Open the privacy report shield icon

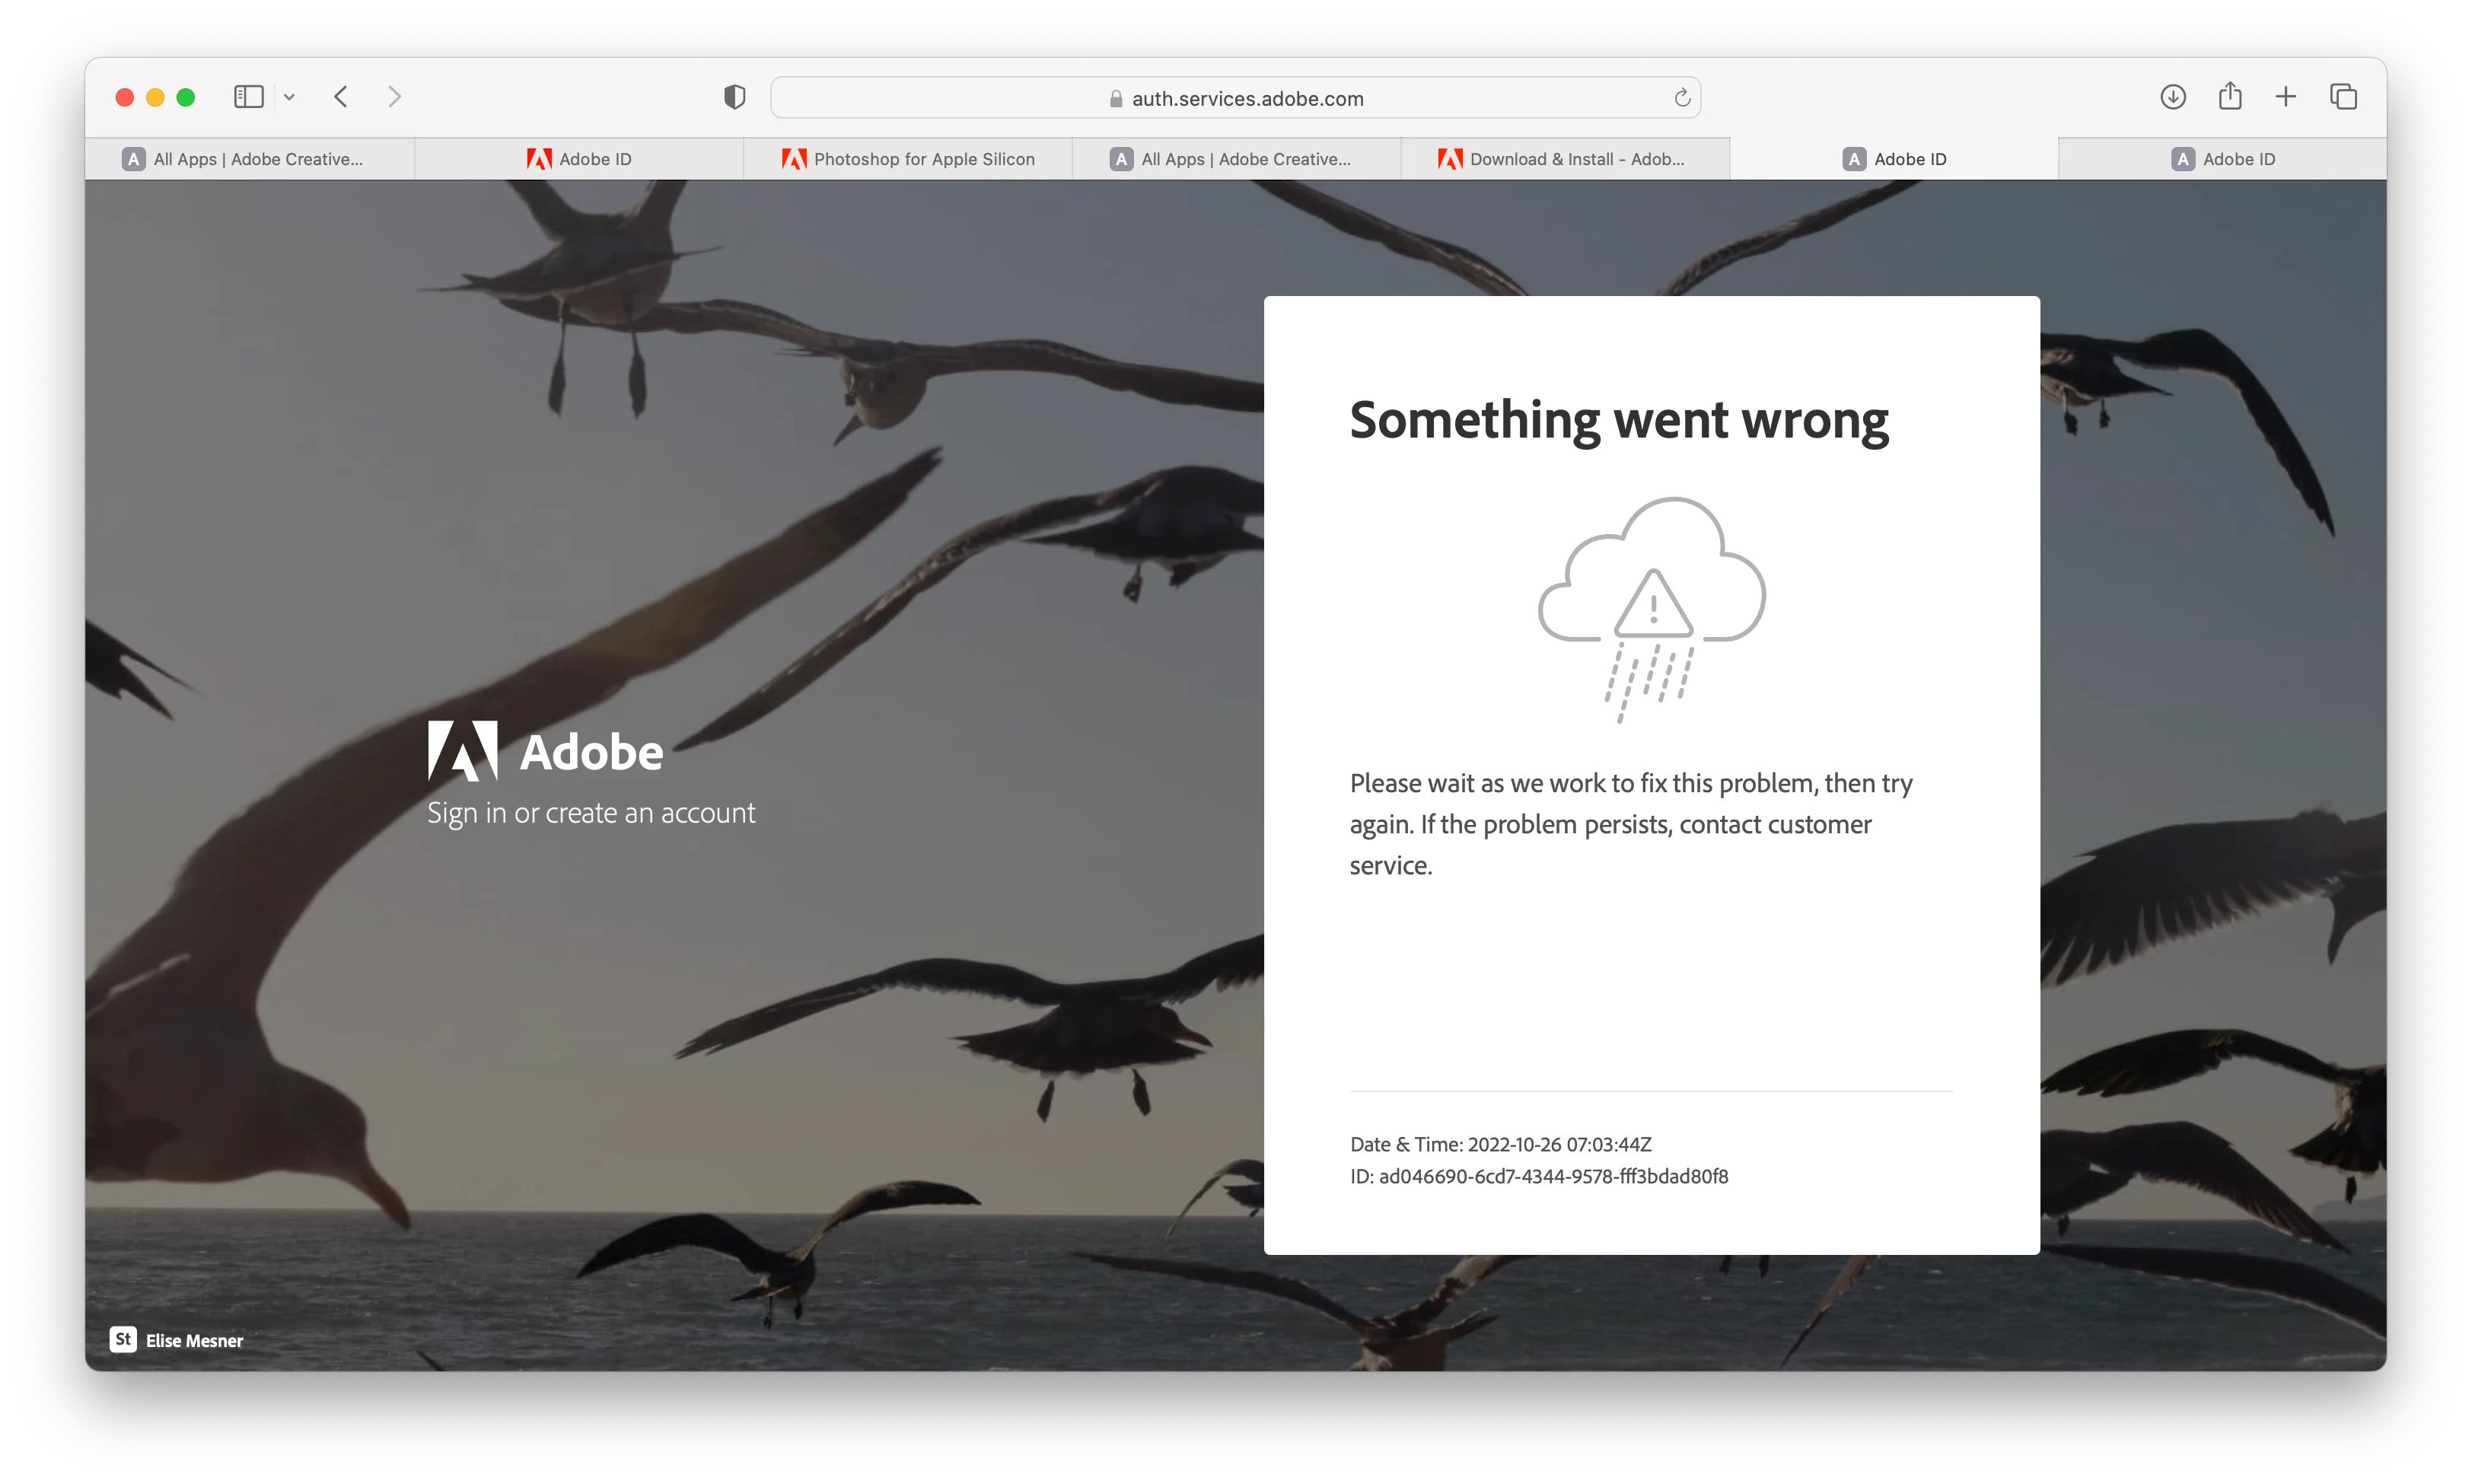pyautogui.click(x=734, y=97)
